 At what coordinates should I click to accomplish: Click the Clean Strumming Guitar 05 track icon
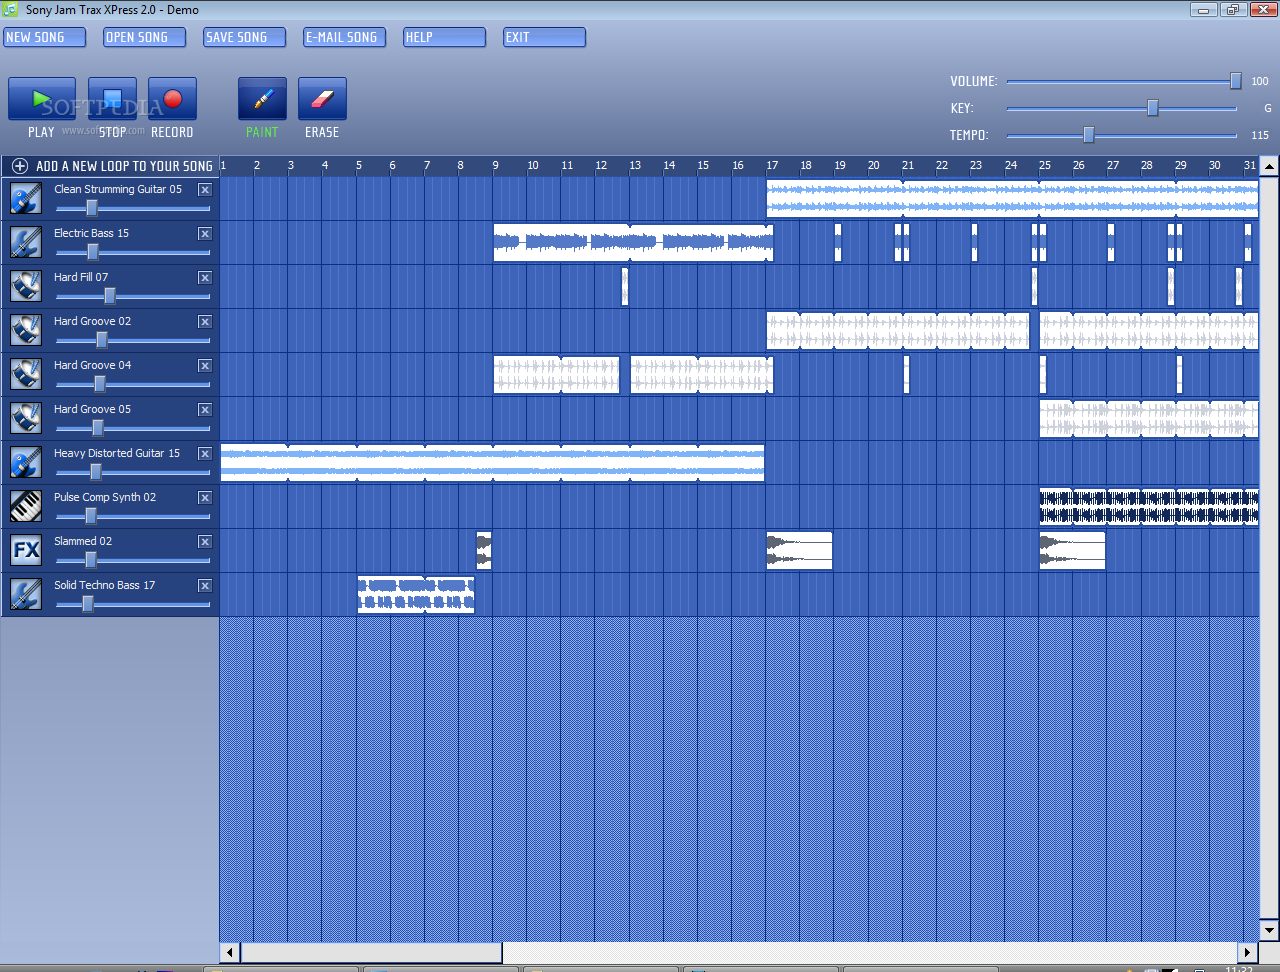click(x=26, y=198)
